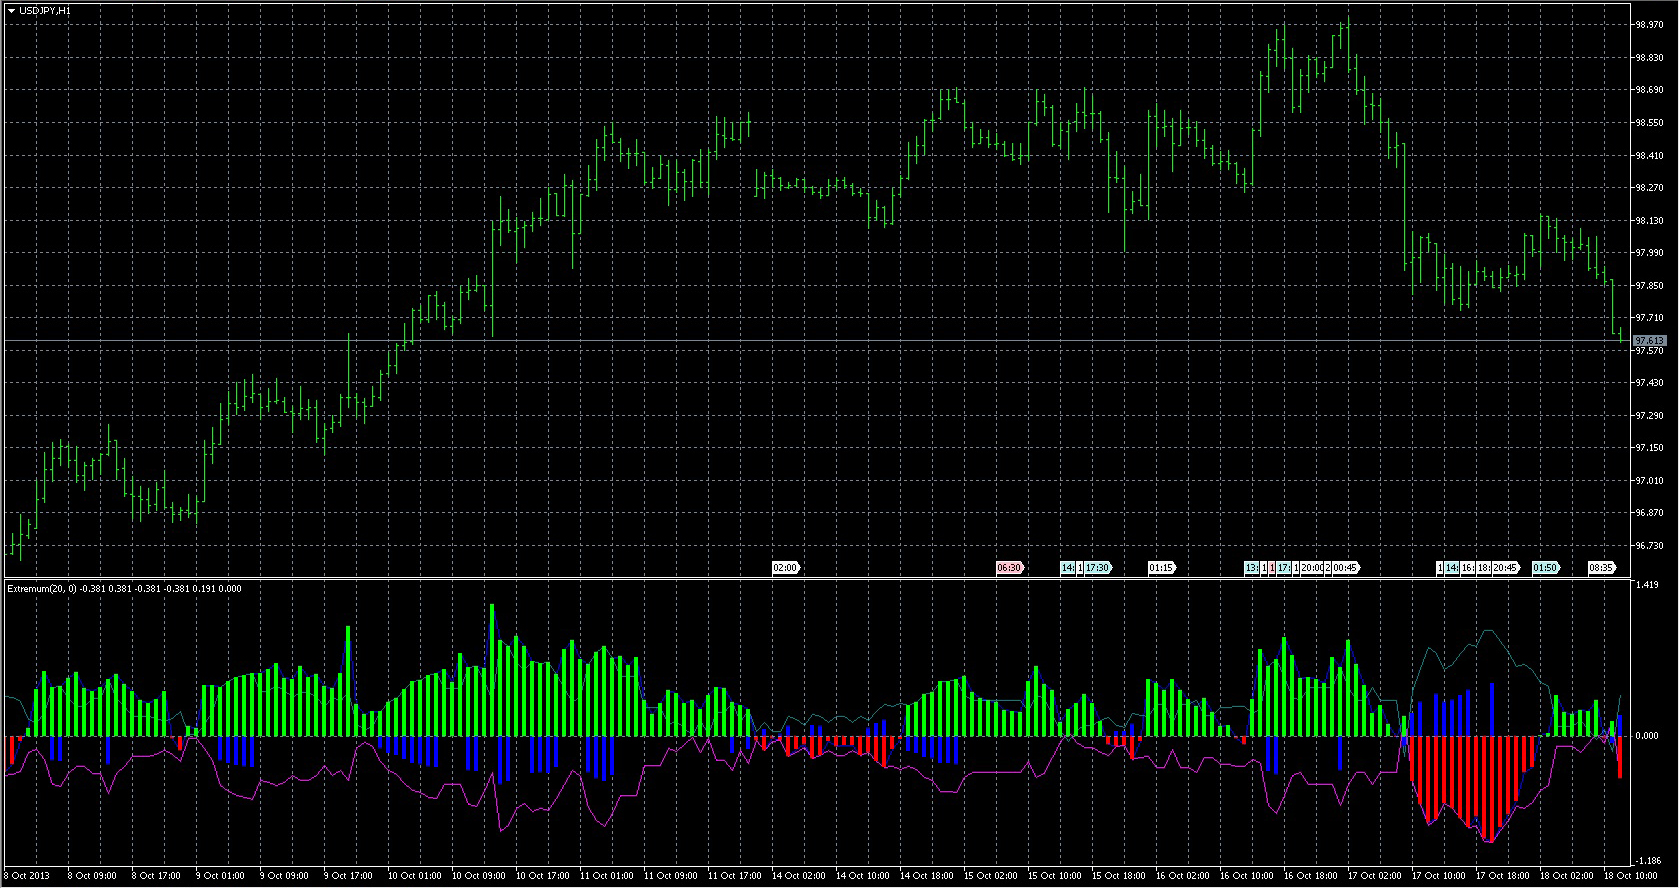Click the 8 Oct 2013 date label
The width and height of the screenshot is (1680, 888).
click(x=28, y=876)
